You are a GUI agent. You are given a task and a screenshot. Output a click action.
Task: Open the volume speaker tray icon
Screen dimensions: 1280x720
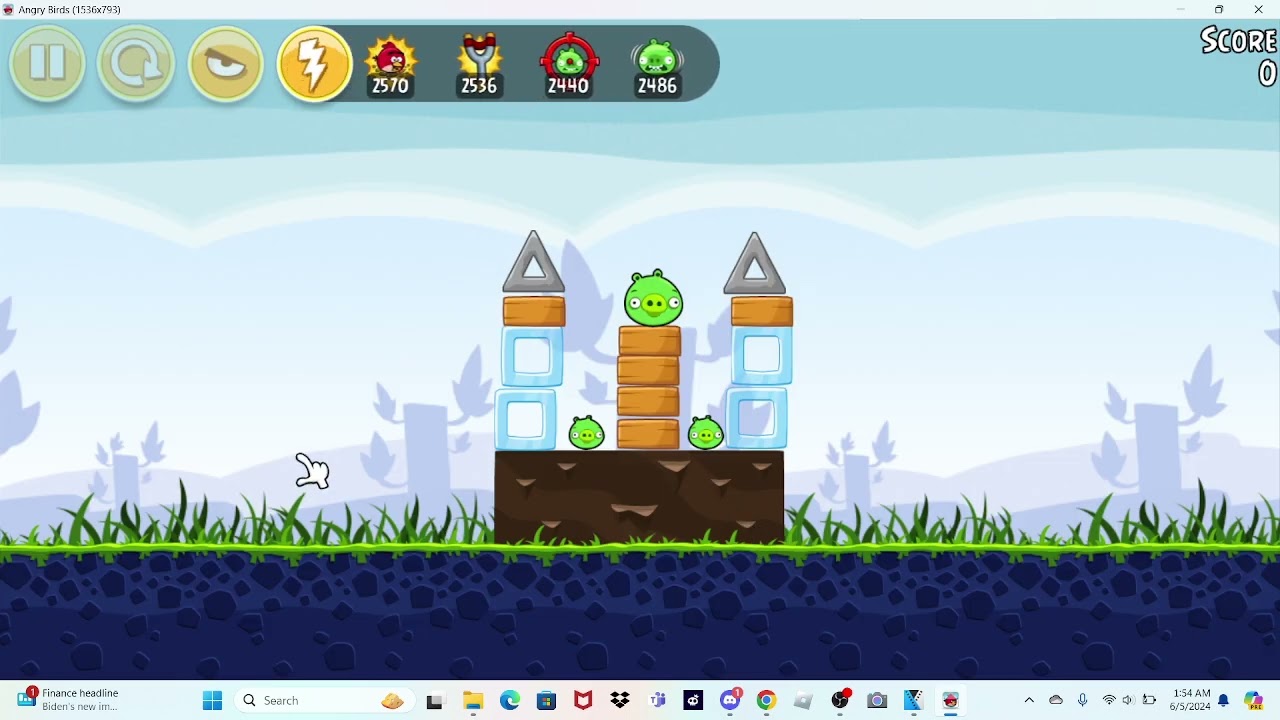pos(1128,700)
